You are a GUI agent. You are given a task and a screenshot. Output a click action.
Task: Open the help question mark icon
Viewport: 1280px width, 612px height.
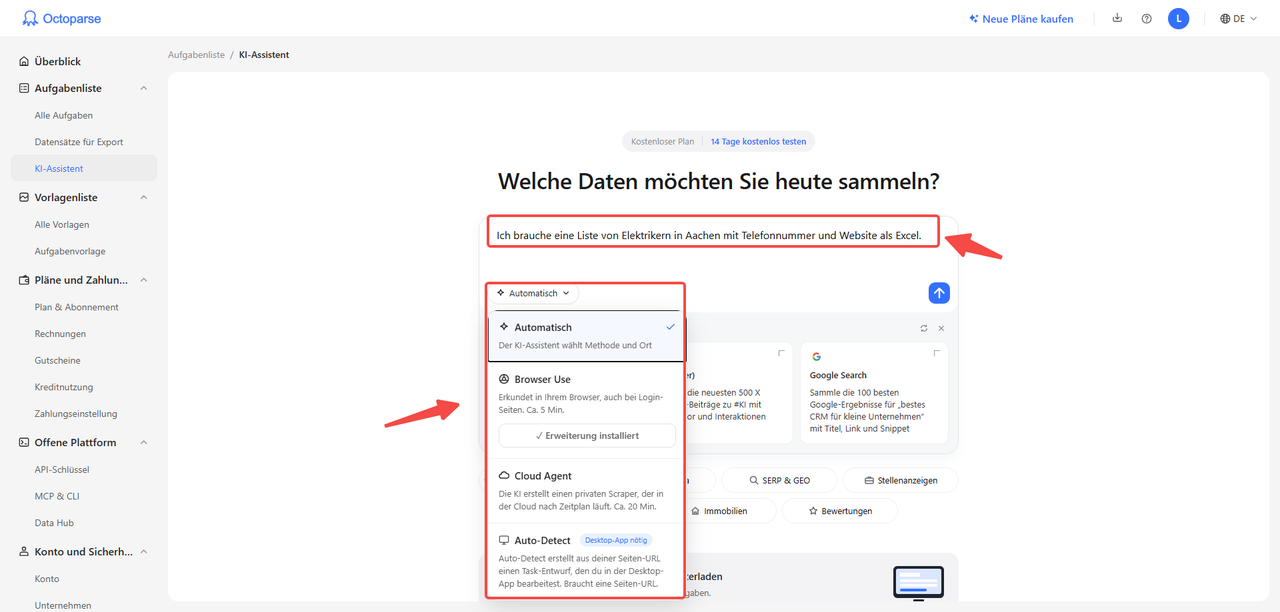click(1146, 18)
